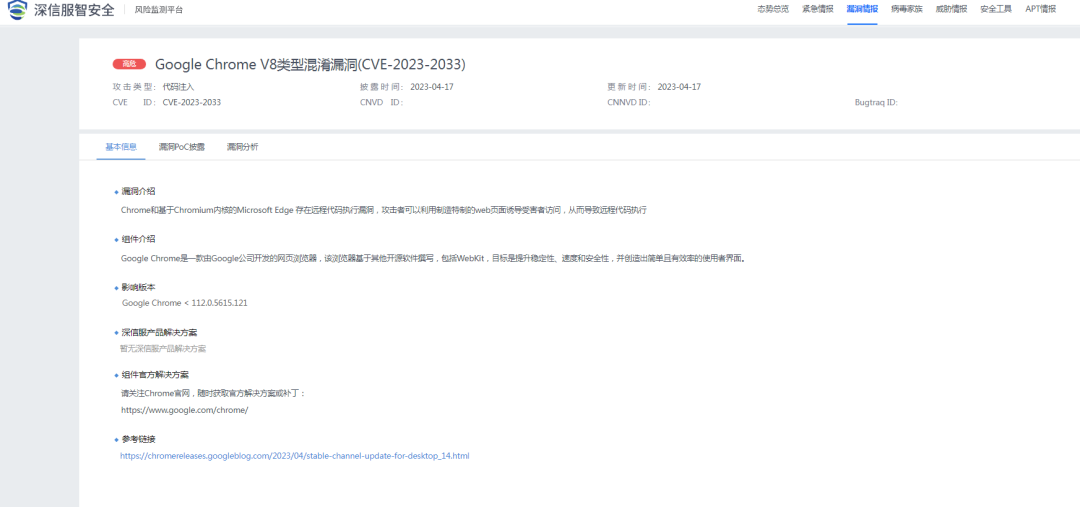Open the 安全工具 nav item
The image size is (1080, 507).
(996, 10)
